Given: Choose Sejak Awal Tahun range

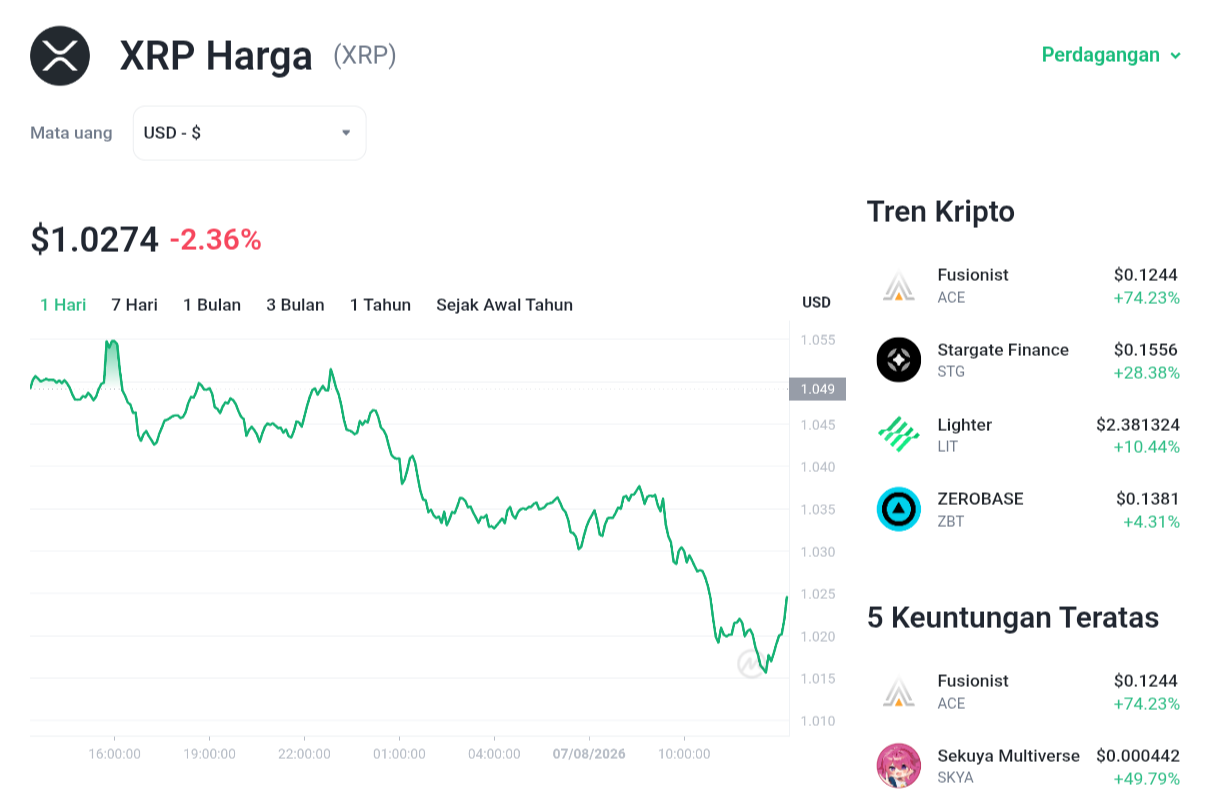Looking at the screenshot, I should (504, 305).
